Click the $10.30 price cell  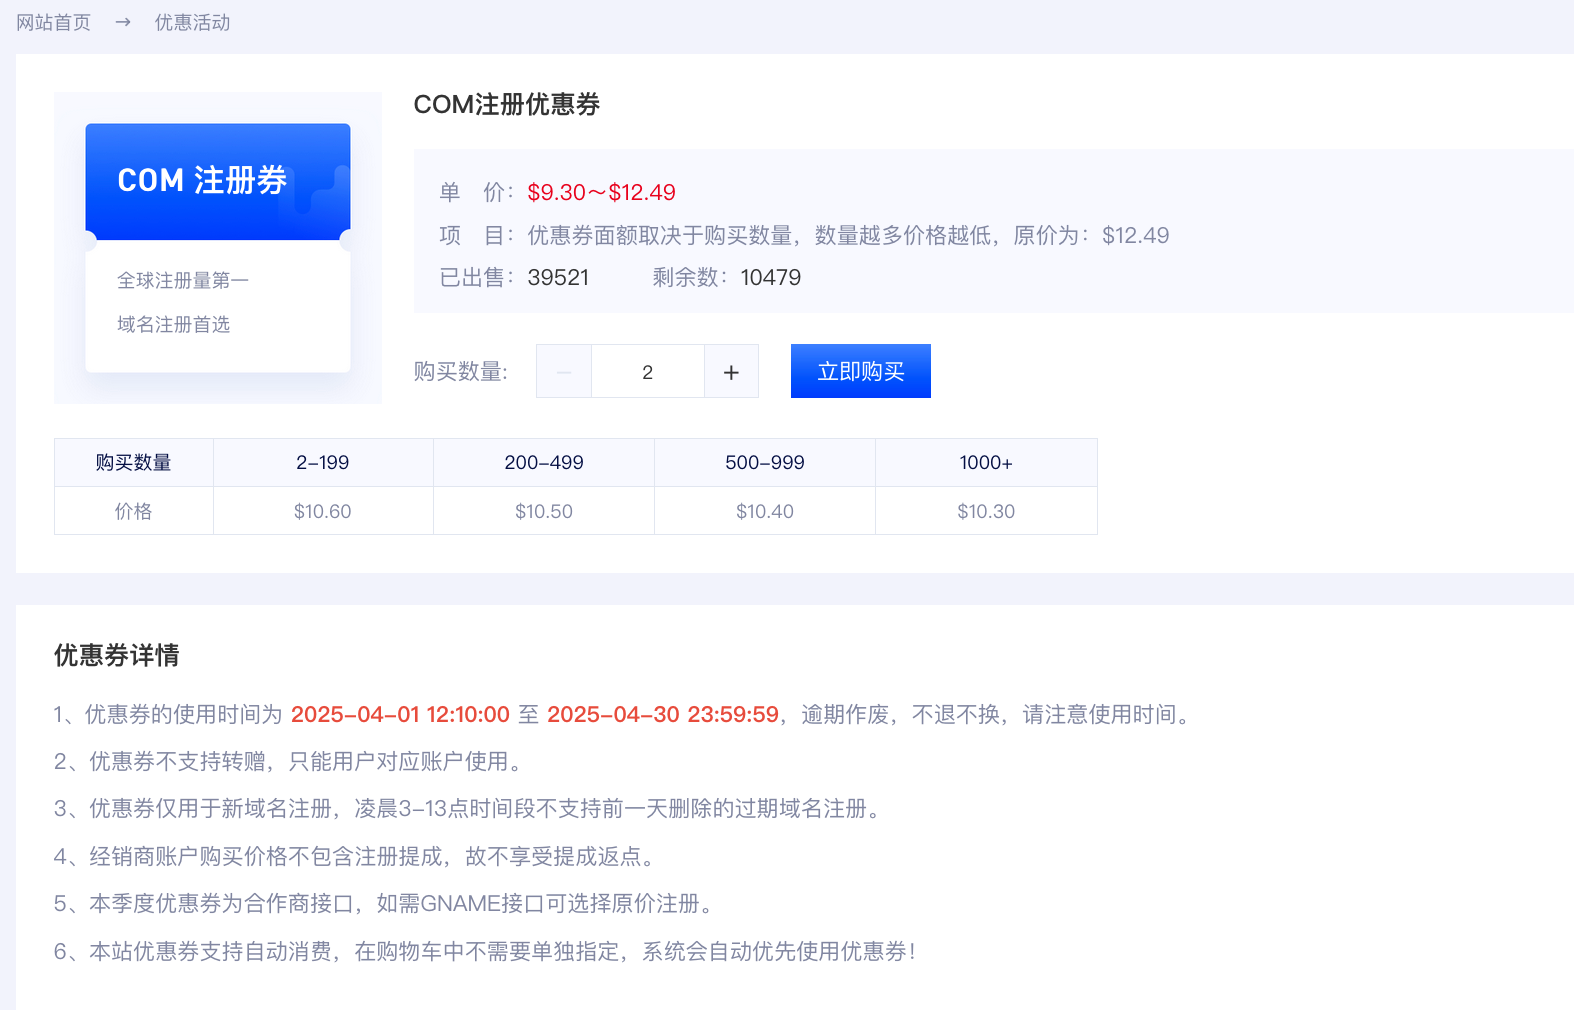pyautogui.click(x=986, y=511)
